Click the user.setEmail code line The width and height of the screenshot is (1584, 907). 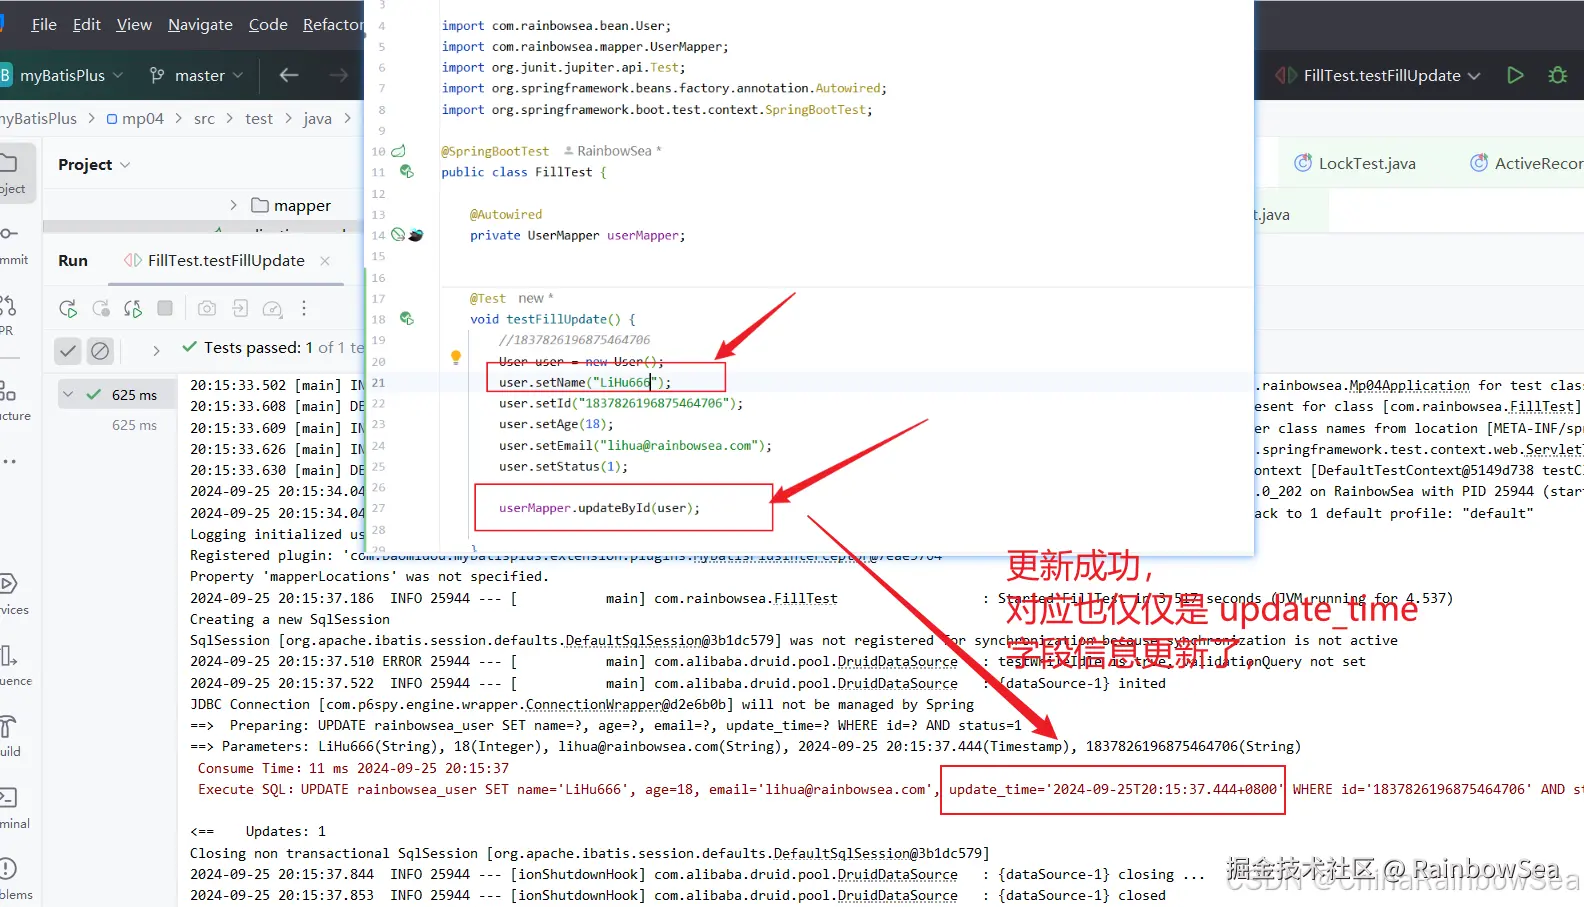pyautogui.click(x=635, y=445)
